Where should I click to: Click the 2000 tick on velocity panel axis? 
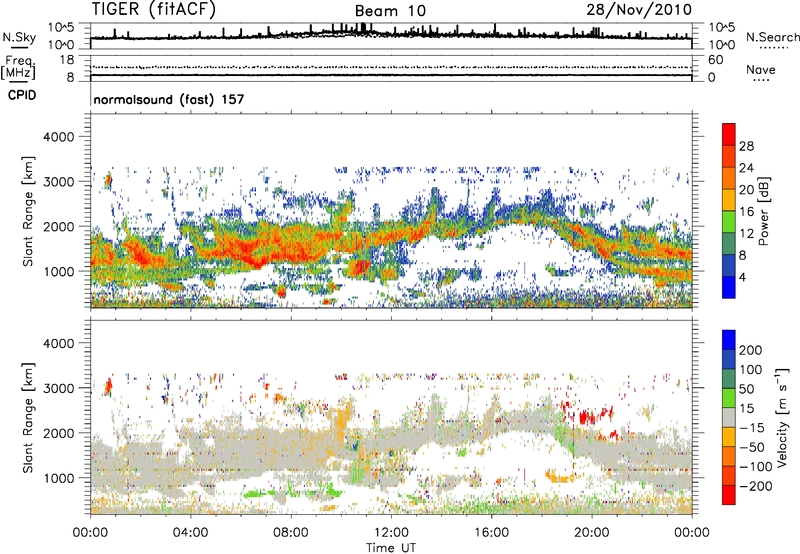[x=58, y=433]
